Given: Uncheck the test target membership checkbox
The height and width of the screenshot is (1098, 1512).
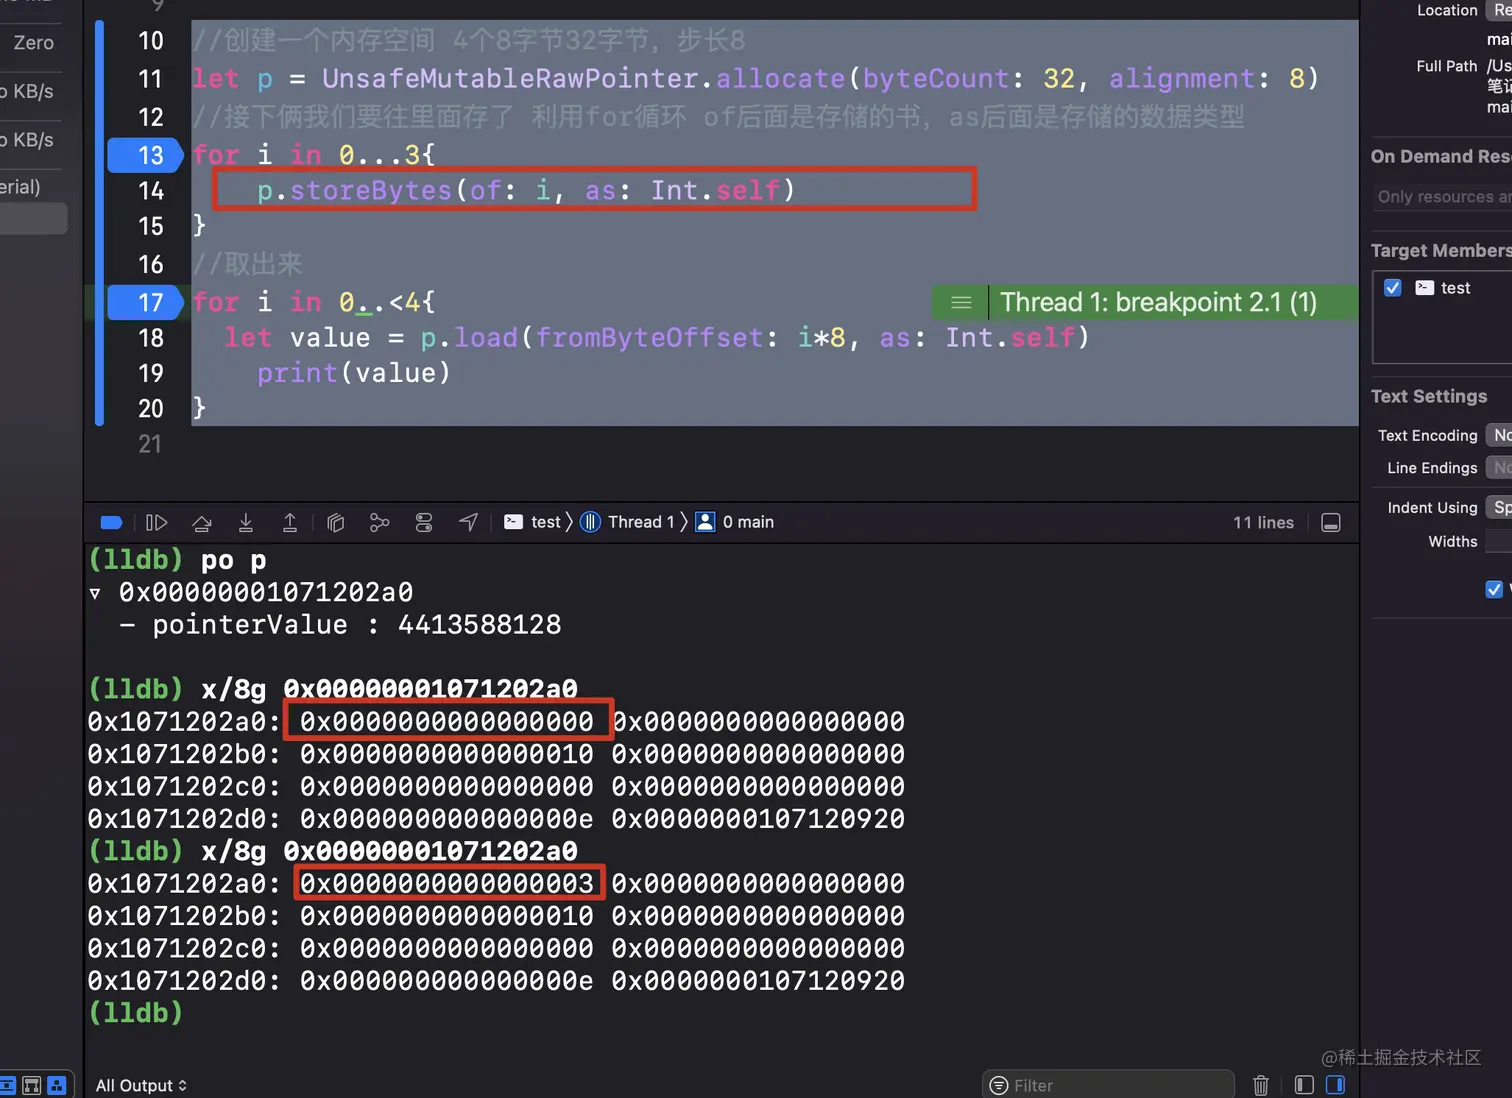Looking at the screenshot, I should [x=1393, y=288].
